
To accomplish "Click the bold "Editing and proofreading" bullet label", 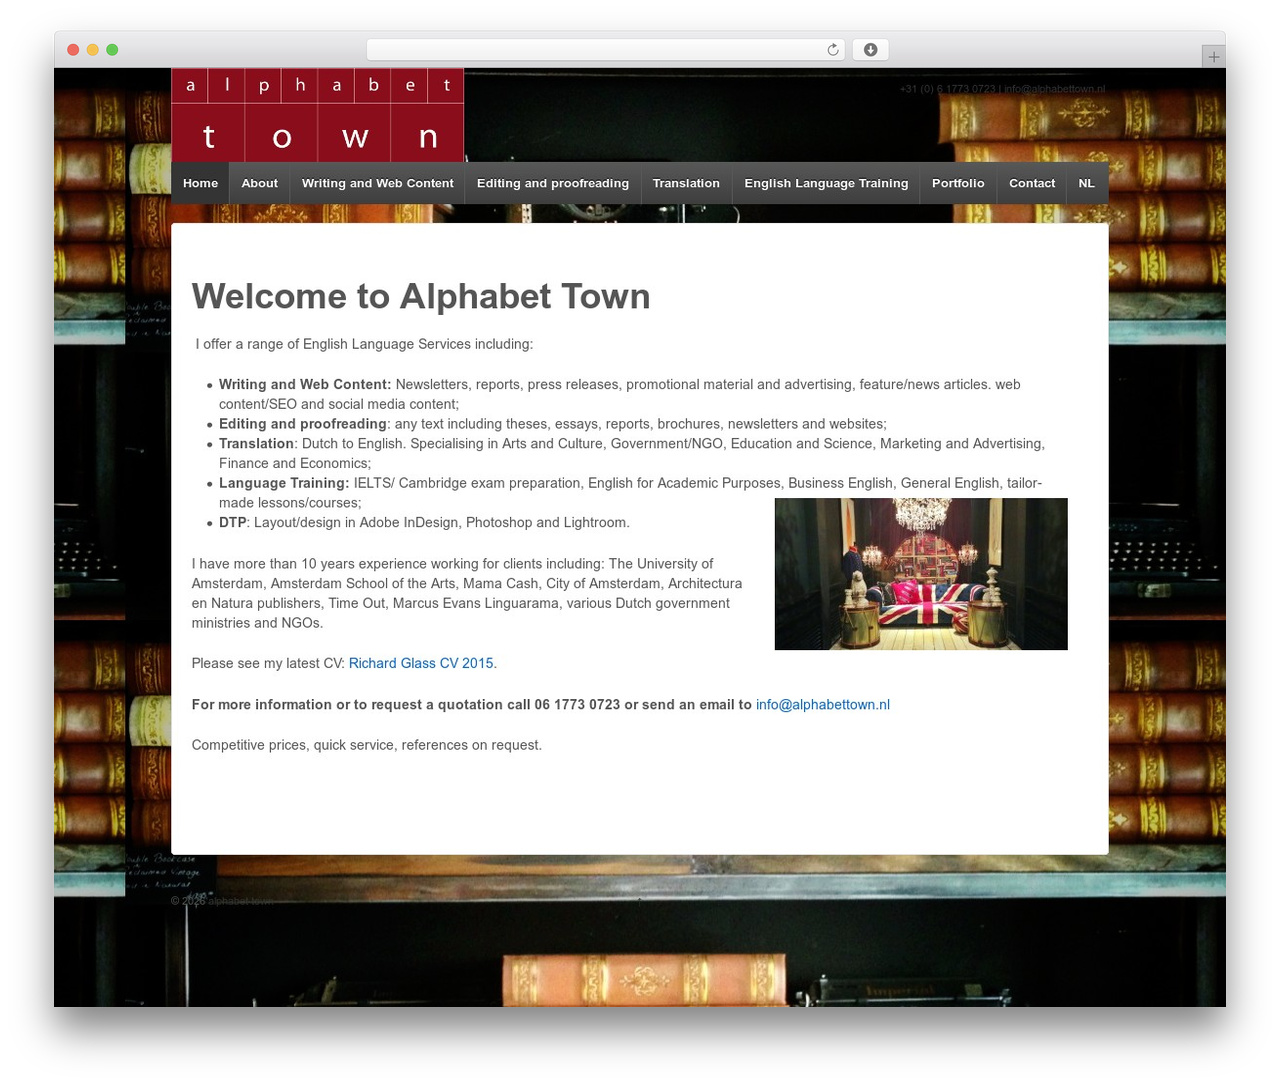I will pos(303,424).
